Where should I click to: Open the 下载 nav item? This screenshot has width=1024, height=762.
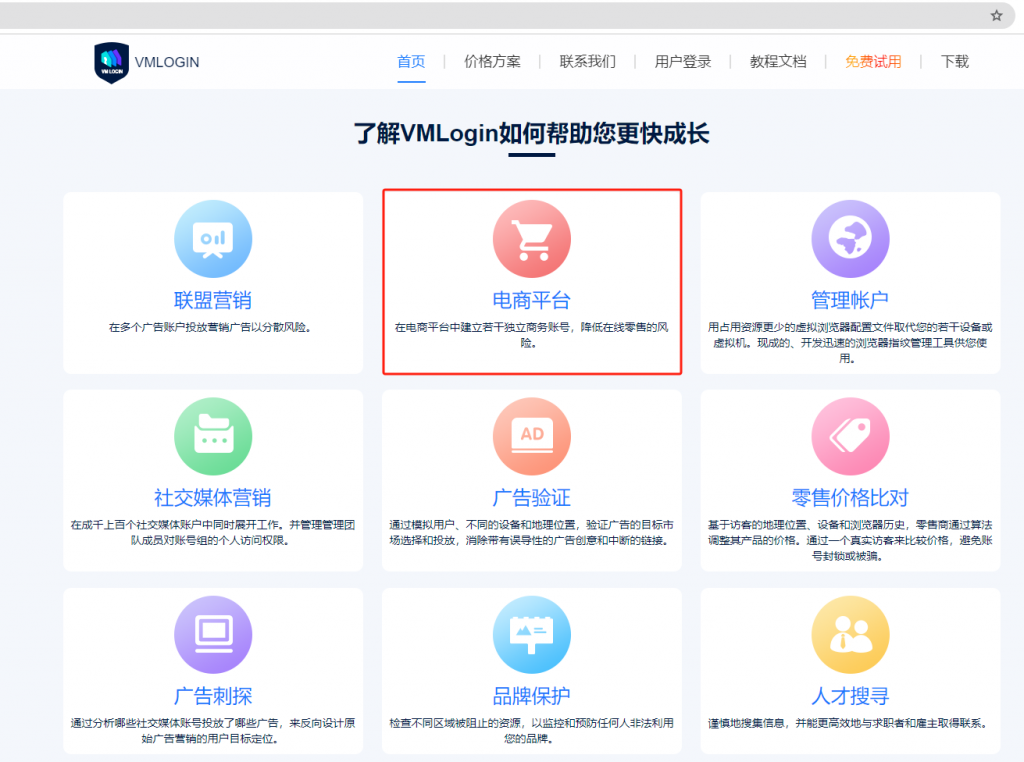tap(955, 62)
